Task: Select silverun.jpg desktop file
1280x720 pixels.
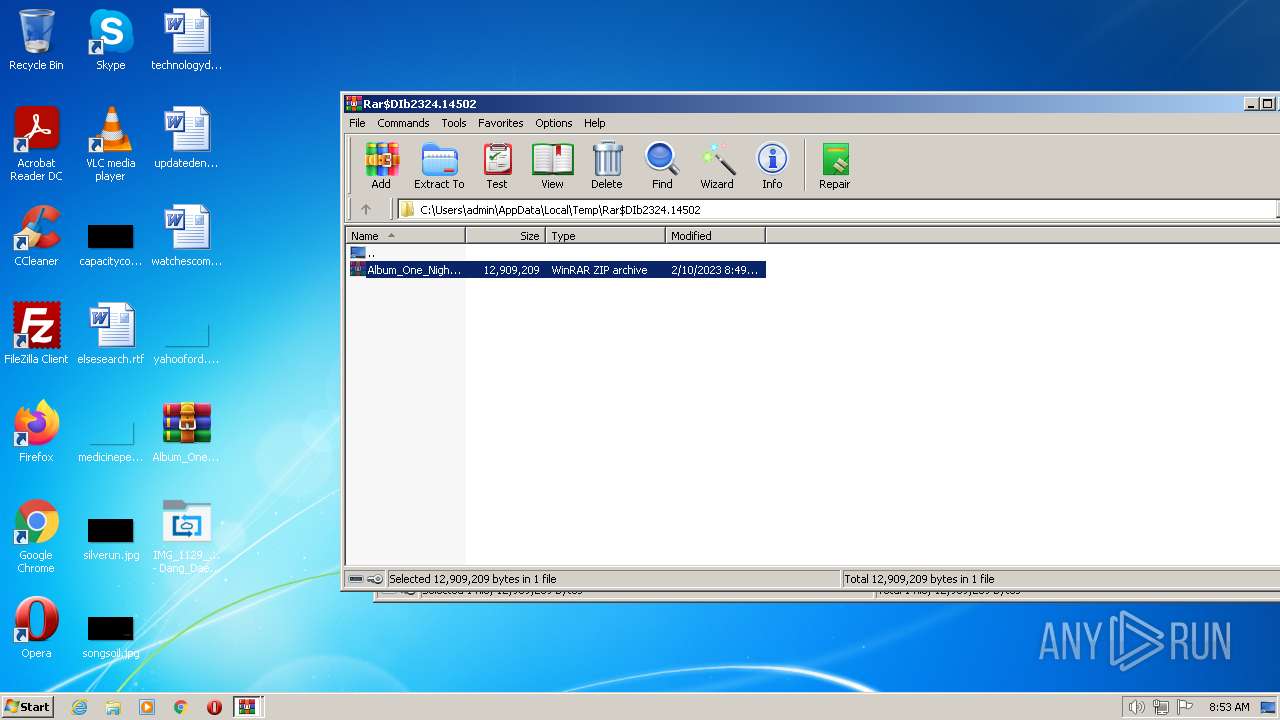Action: pos(110,538)
